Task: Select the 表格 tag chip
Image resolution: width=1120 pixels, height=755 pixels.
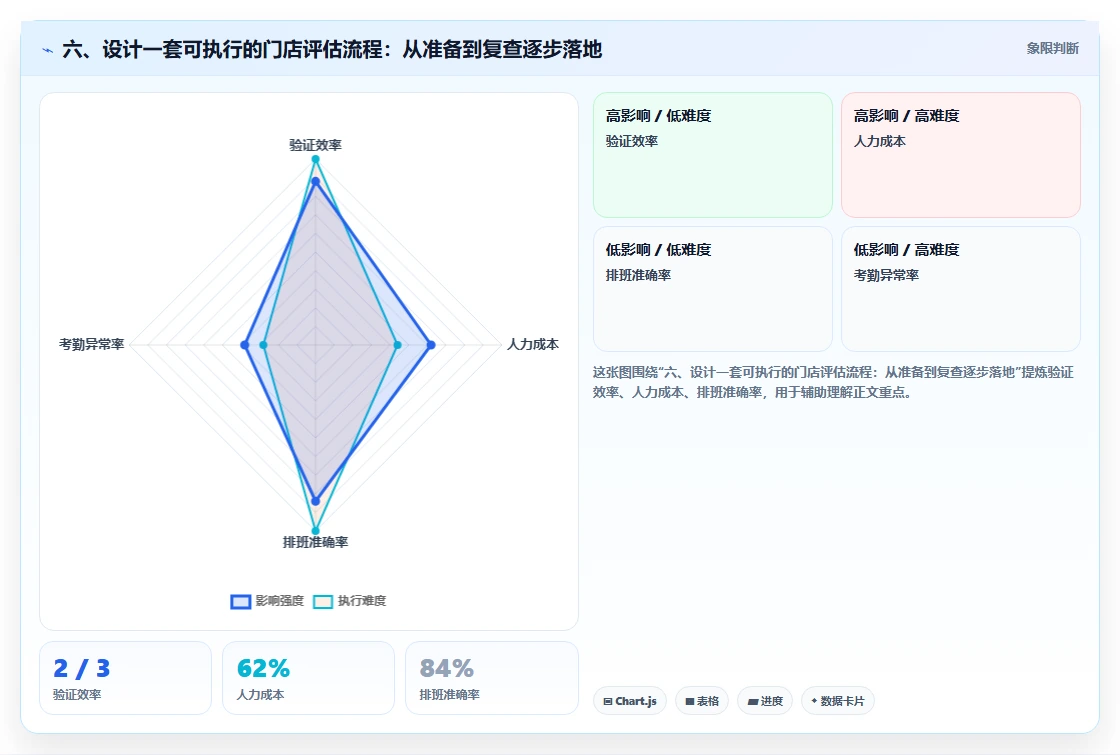Action: pyautogui.click(x=702, y=701)
